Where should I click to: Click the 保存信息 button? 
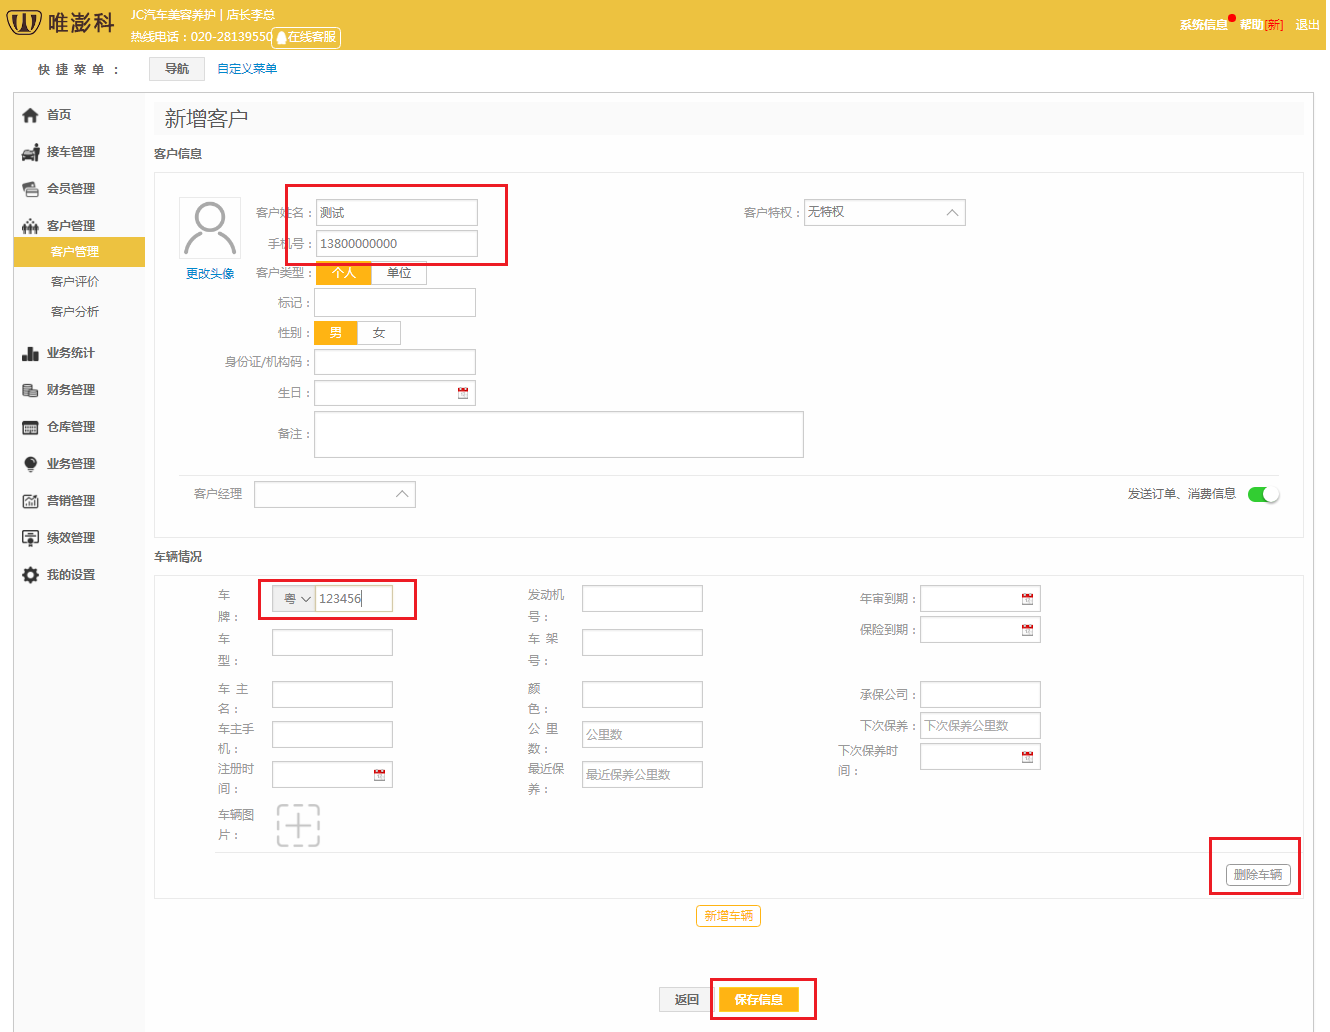(758, 999)
